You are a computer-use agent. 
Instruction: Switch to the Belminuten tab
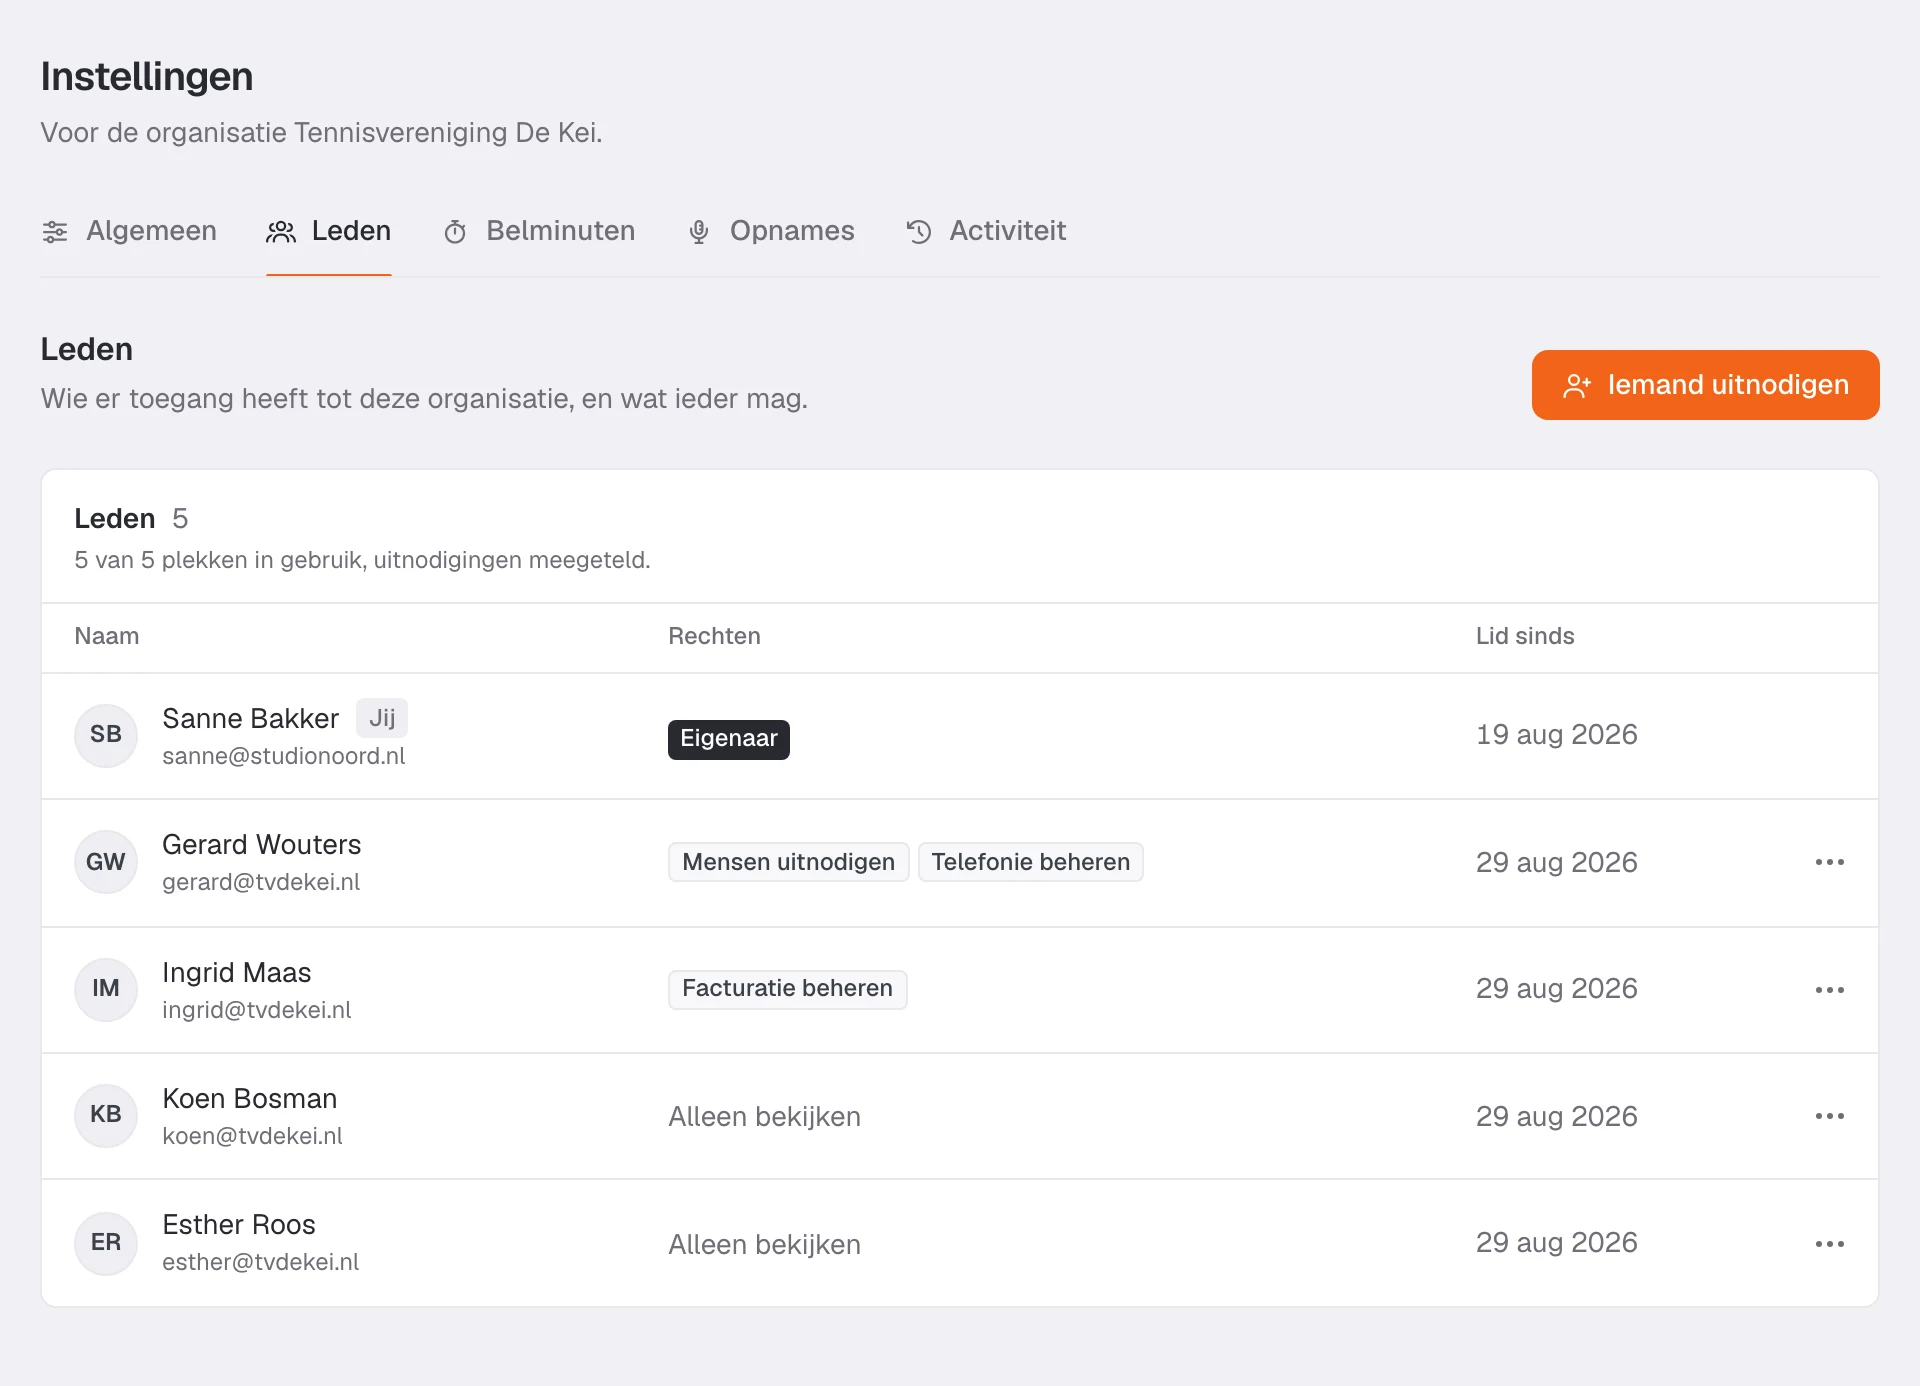coord(539,231)
